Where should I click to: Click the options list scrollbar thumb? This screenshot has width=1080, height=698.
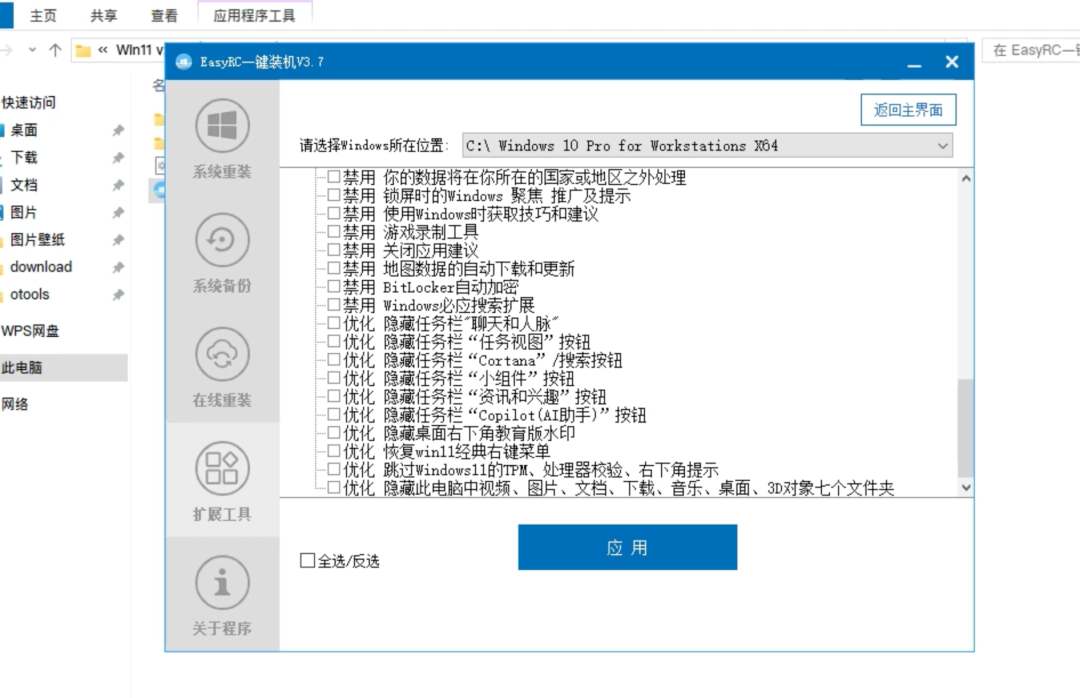pos(966,427)
